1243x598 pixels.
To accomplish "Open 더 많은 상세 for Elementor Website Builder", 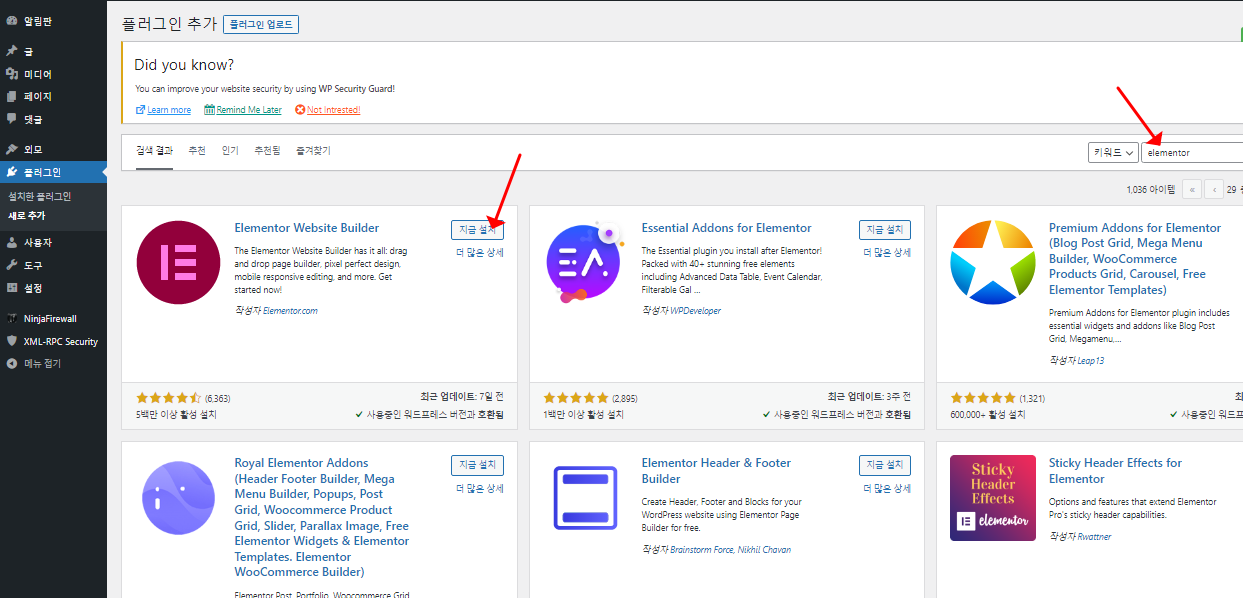I will tap(480, 253).
